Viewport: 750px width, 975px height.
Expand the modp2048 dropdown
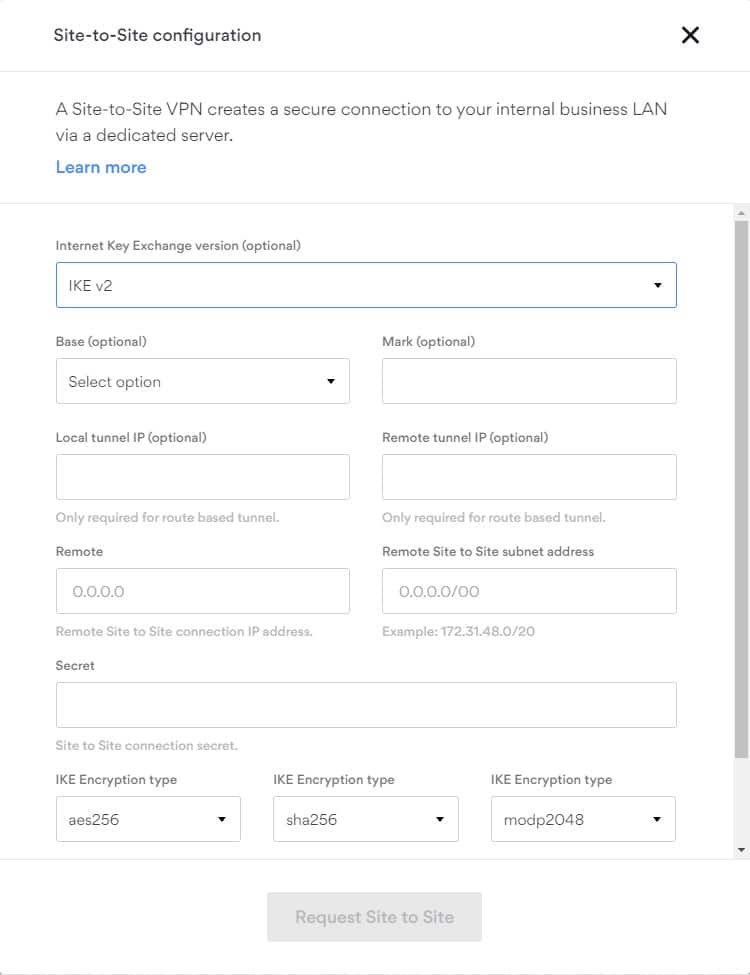583,819
